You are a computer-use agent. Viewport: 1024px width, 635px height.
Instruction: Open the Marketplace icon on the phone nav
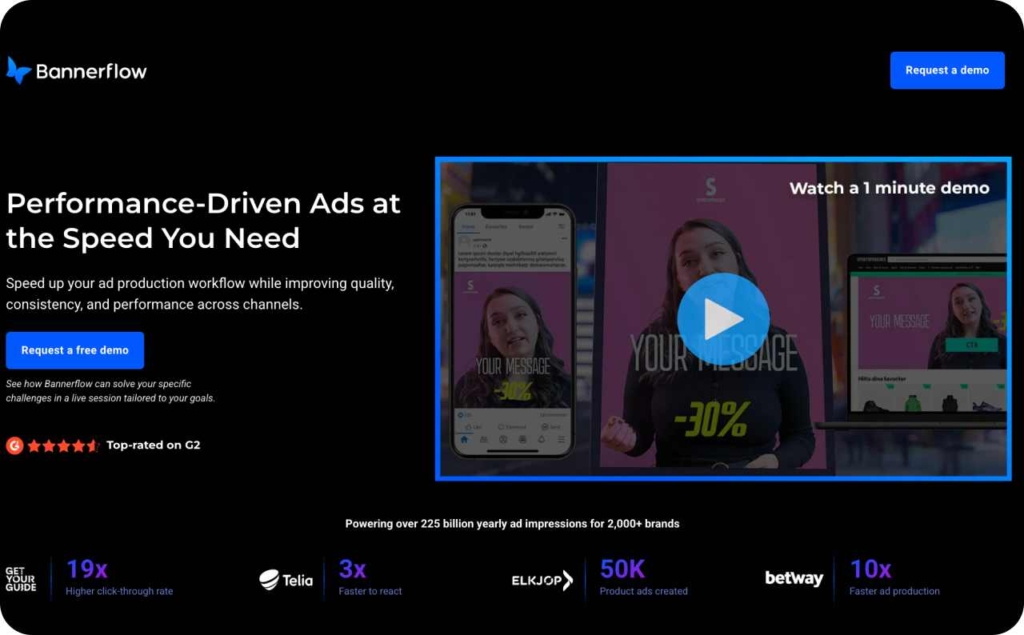pyautogui.click(x=522, y=439)
